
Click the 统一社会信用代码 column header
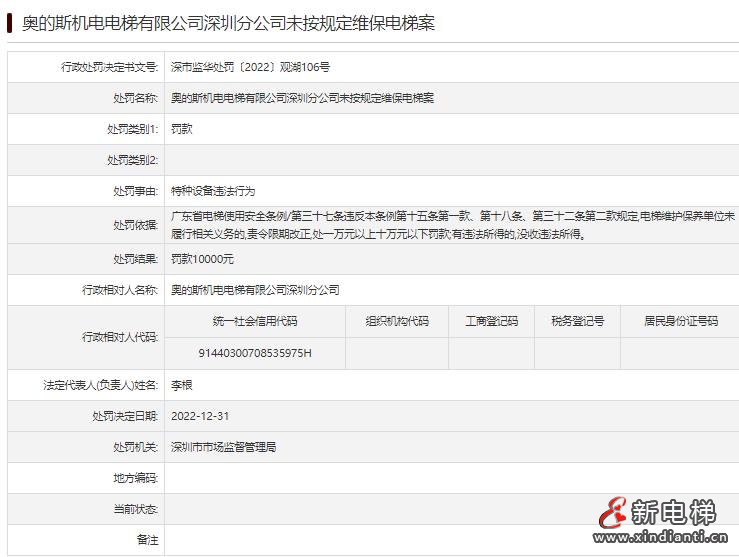coord(255,321)
